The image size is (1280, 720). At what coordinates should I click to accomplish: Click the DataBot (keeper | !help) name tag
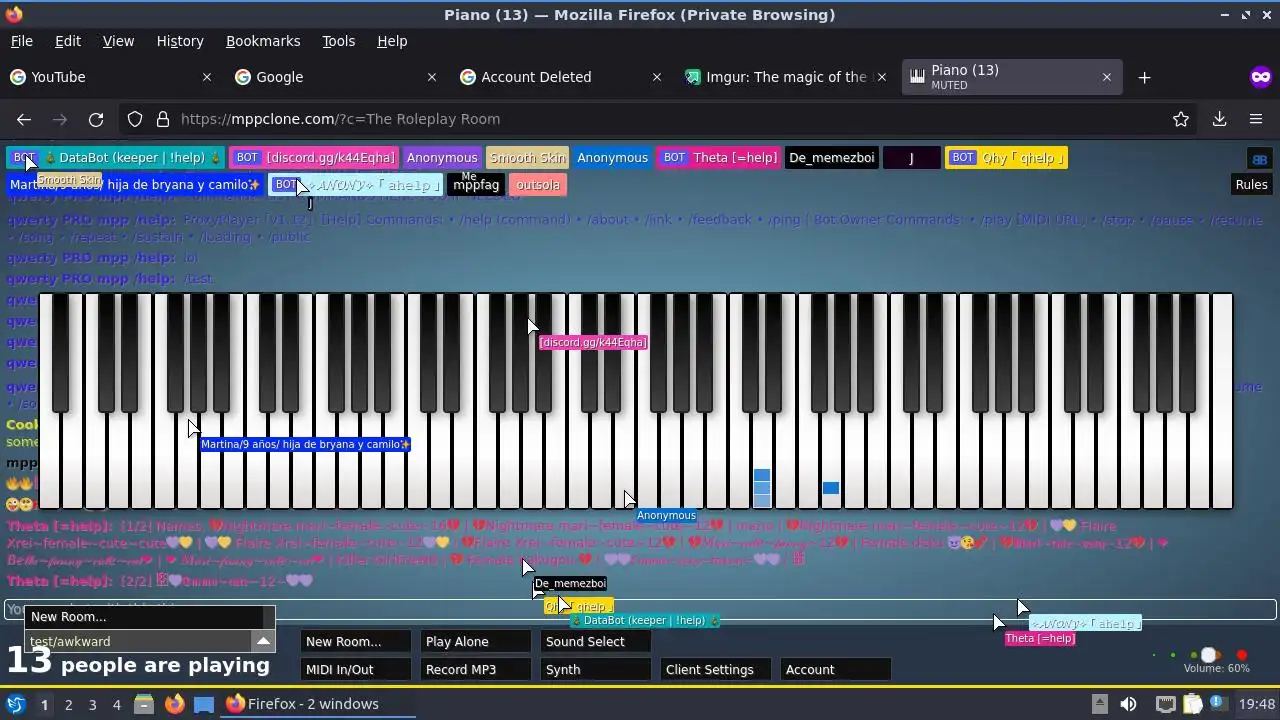(x=116, y=158)
